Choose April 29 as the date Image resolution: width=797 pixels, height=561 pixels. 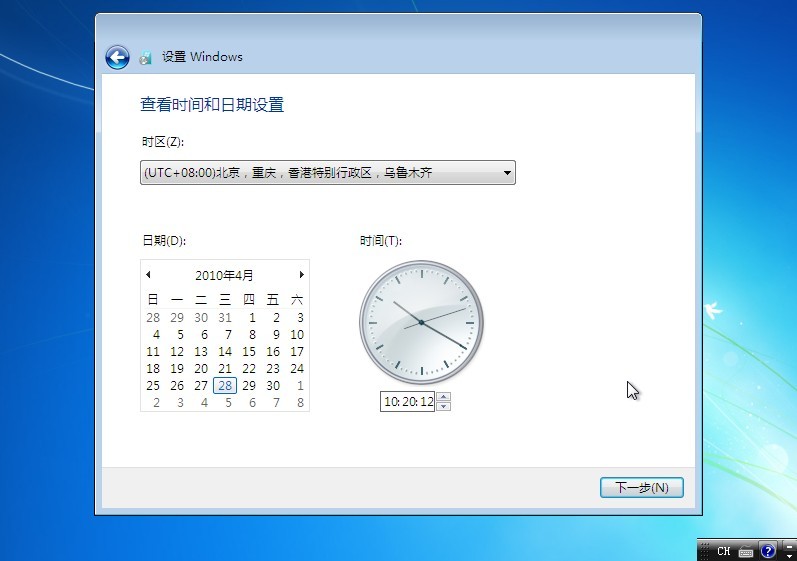[x=249, y=386]
